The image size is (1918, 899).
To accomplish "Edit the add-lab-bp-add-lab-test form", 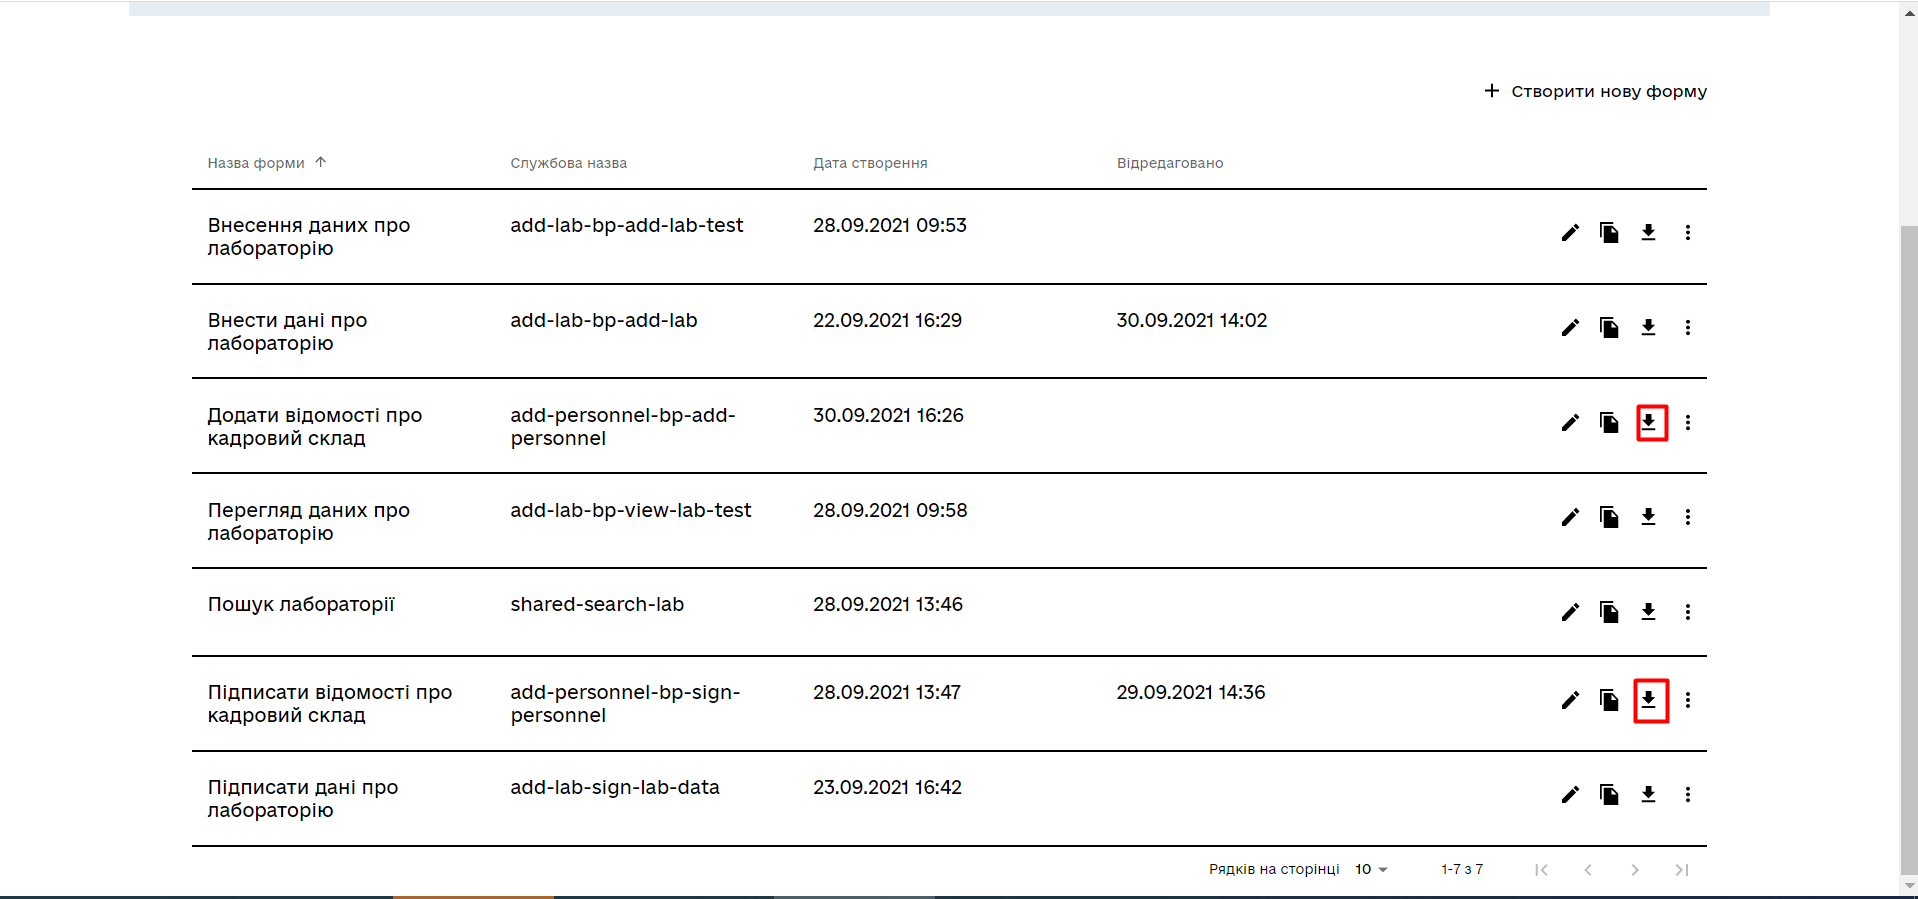I will pos(1570,233).
